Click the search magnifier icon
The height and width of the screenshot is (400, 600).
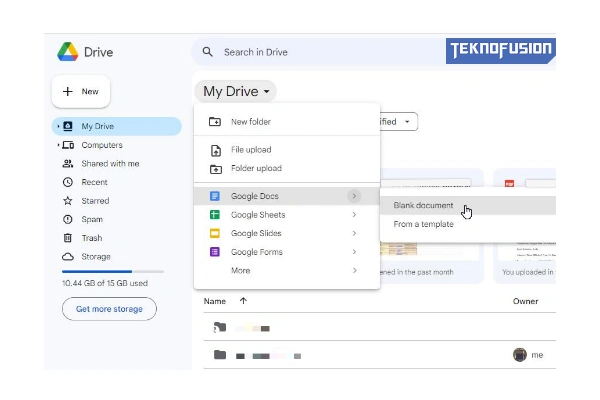coord(208,52)
